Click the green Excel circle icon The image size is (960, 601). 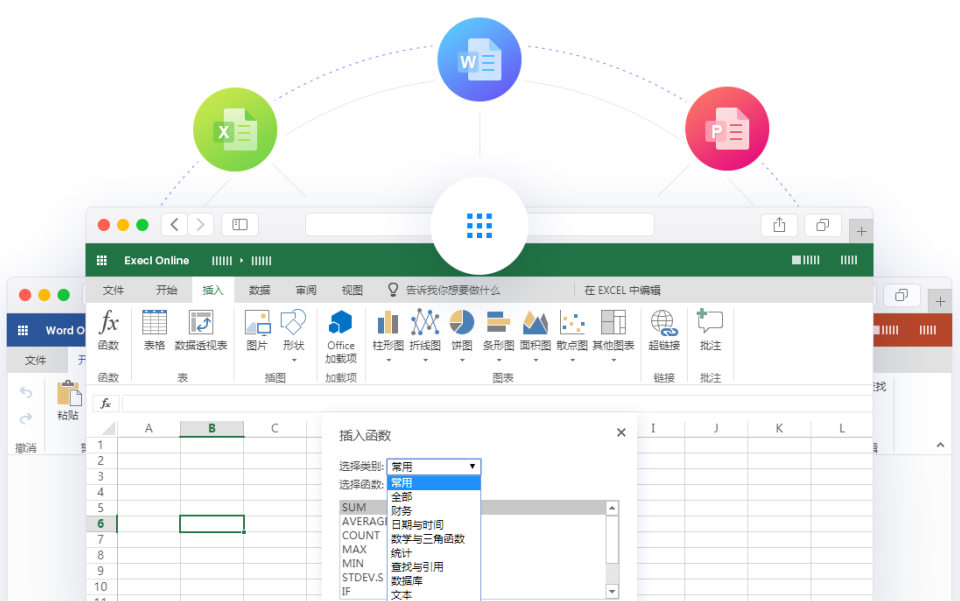click(235, 130)
